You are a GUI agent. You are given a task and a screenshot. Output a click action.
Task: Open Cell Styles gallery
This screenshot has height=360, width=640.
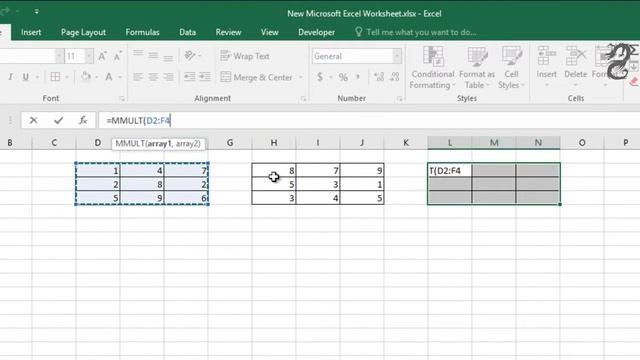click(511, 67)
